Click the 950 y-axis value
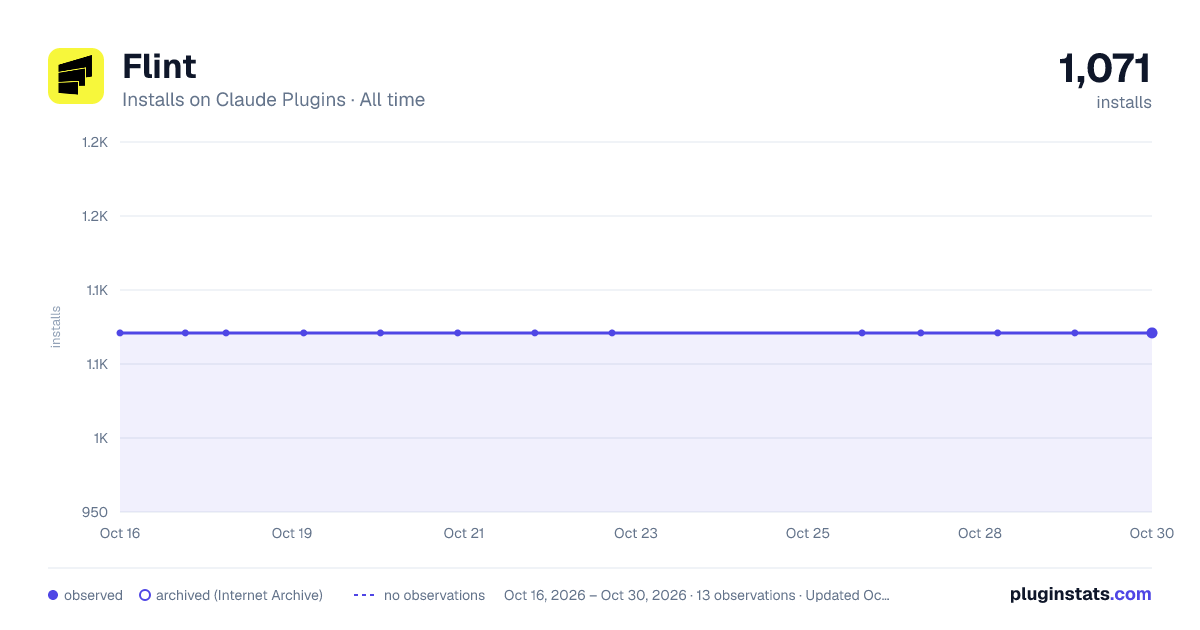 95,512
